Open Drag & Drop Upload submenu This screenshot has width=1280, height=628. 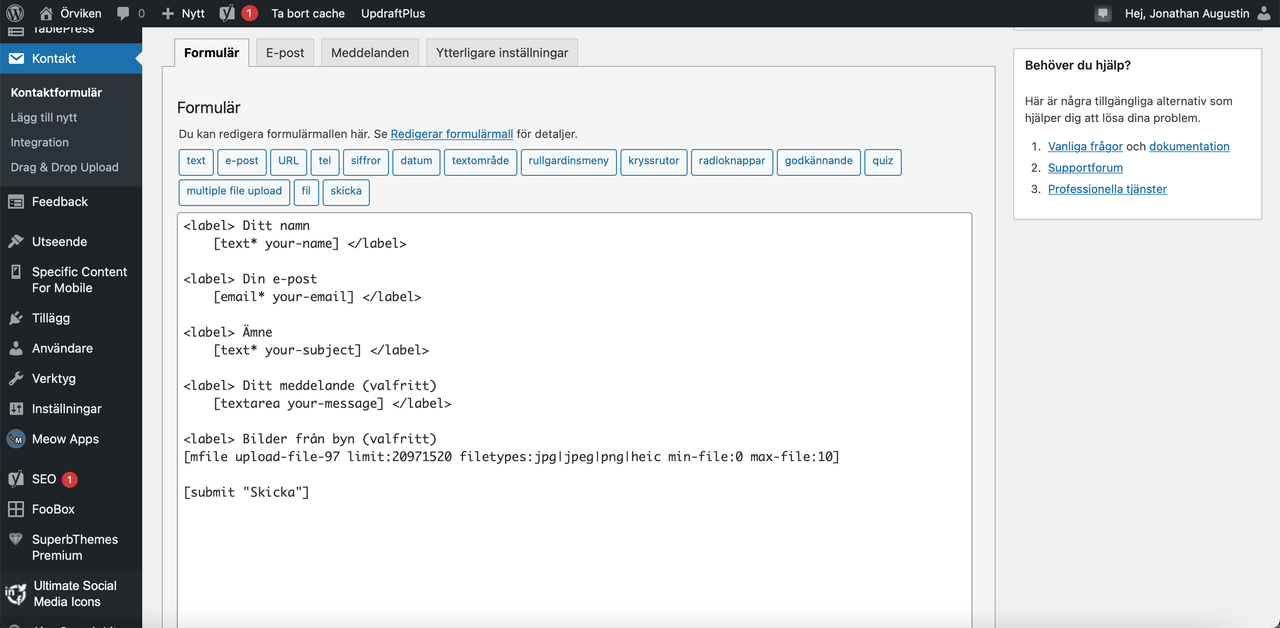tap(64, 168)
